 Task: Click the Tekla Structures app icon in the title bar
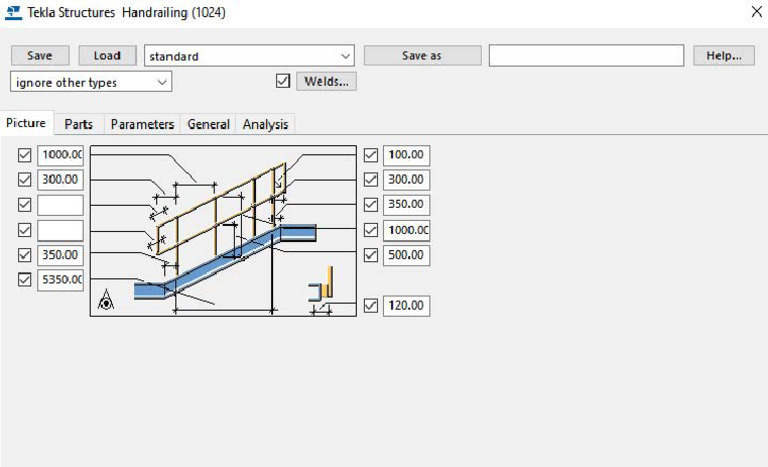coord(13,12)
